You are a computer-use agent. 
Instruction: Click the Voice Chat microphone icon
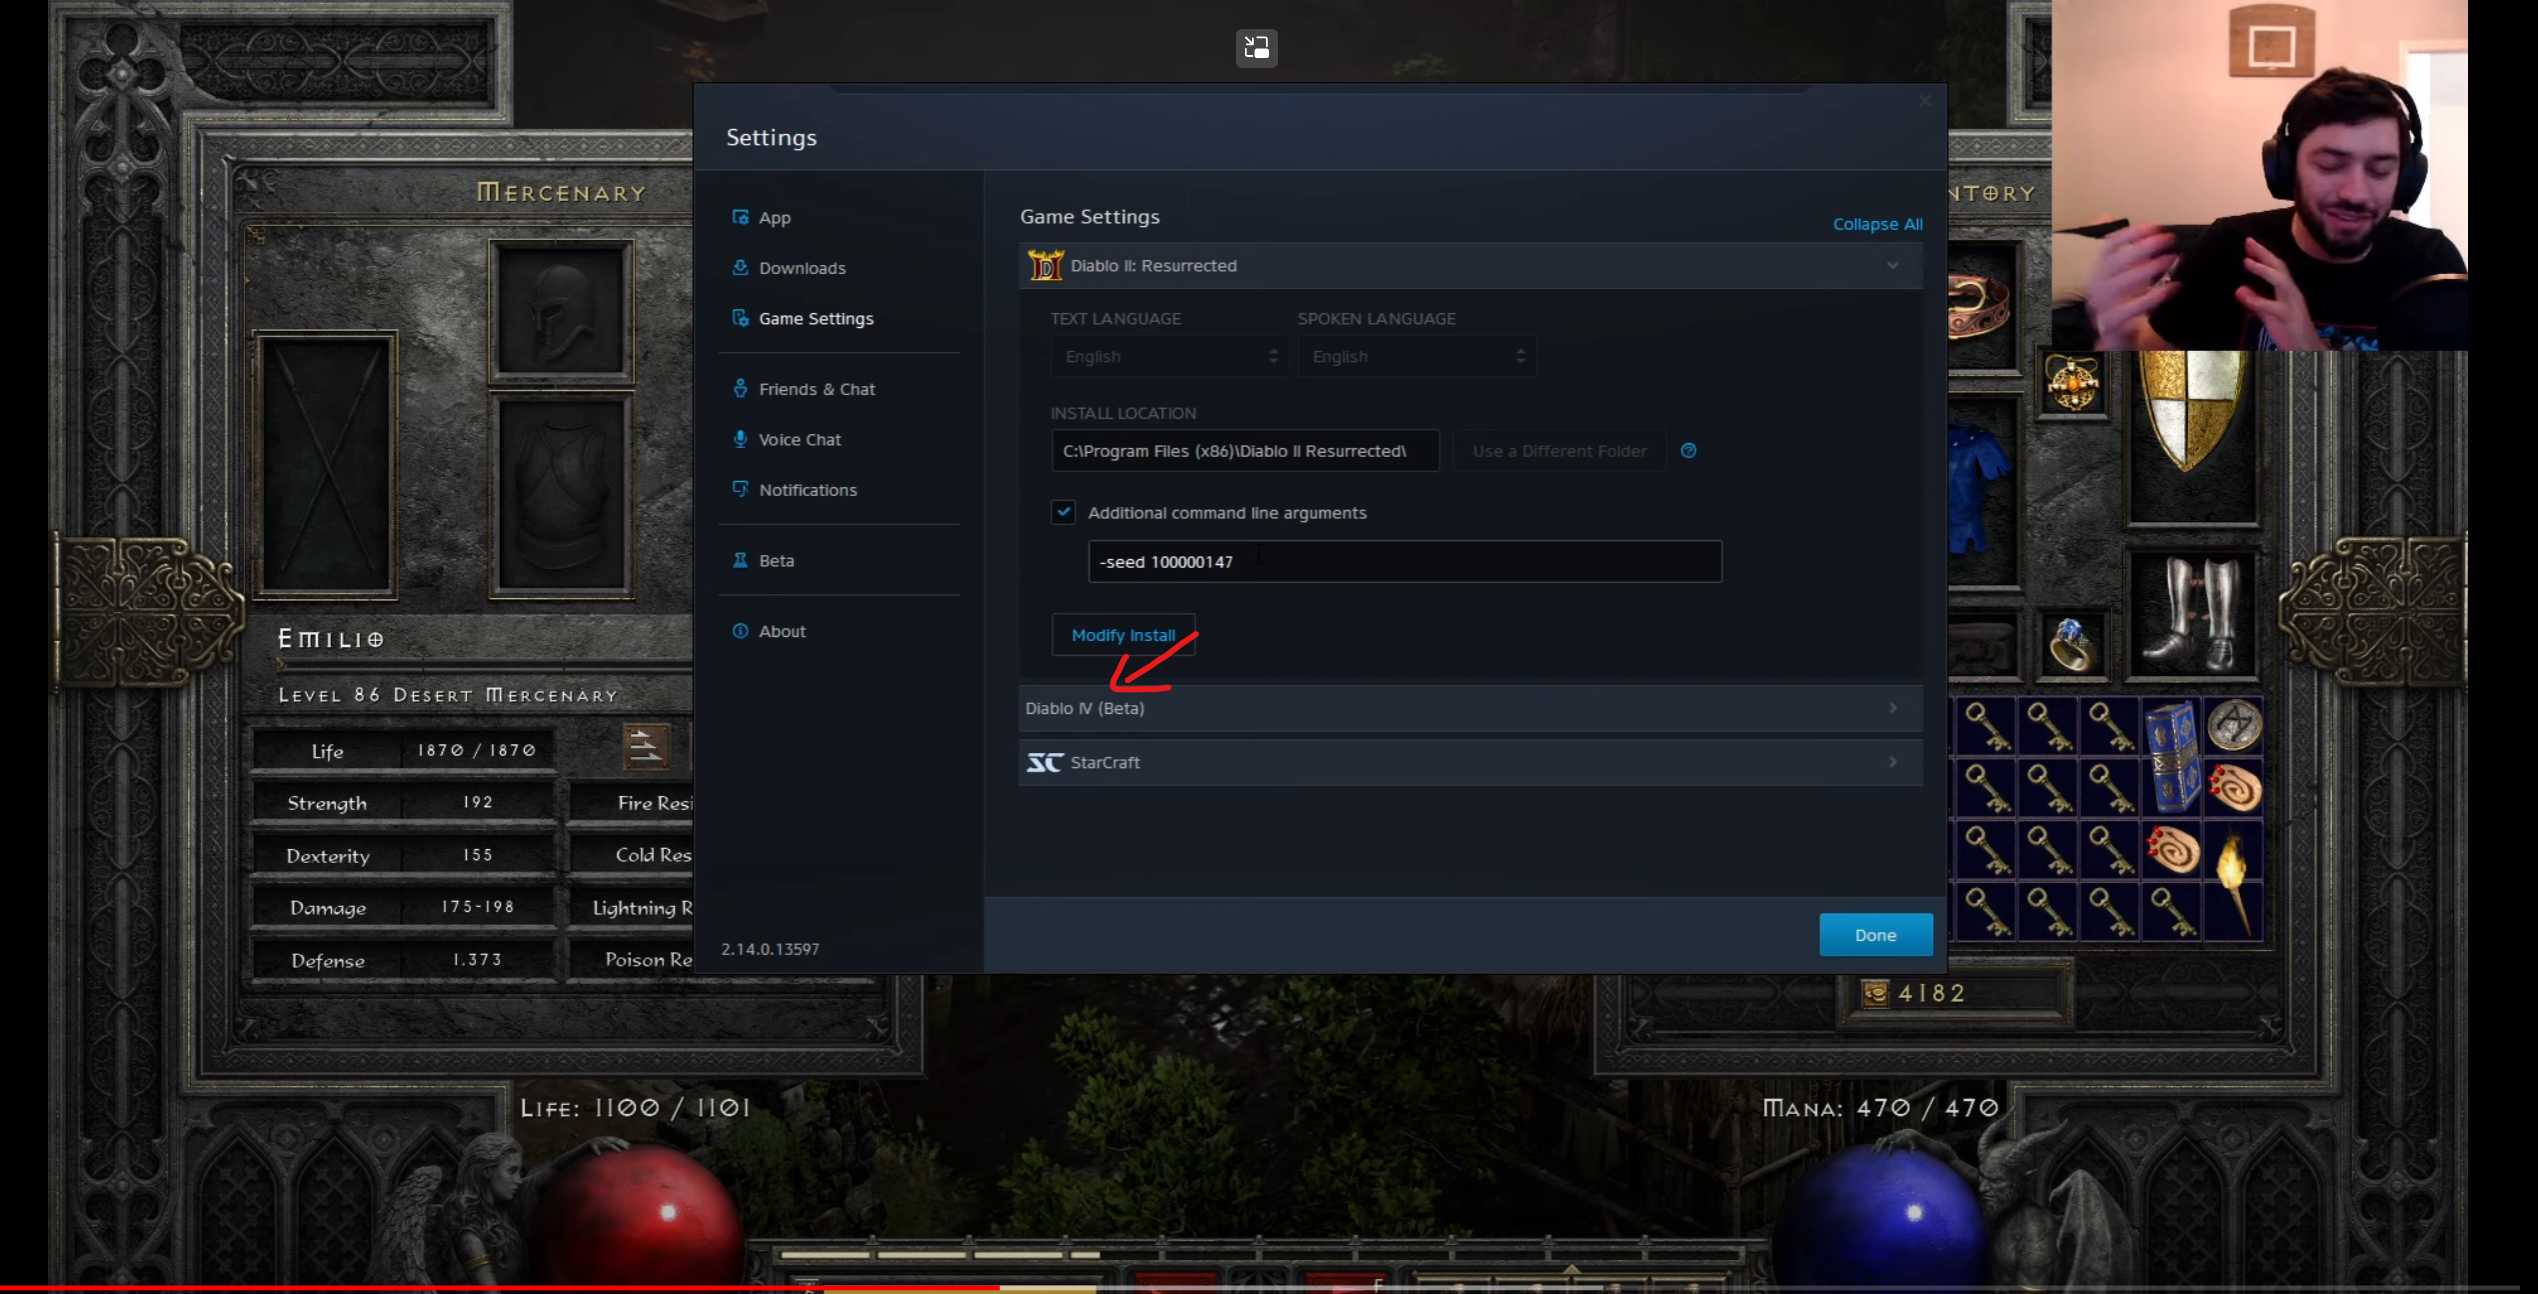(x=740, y=439)
